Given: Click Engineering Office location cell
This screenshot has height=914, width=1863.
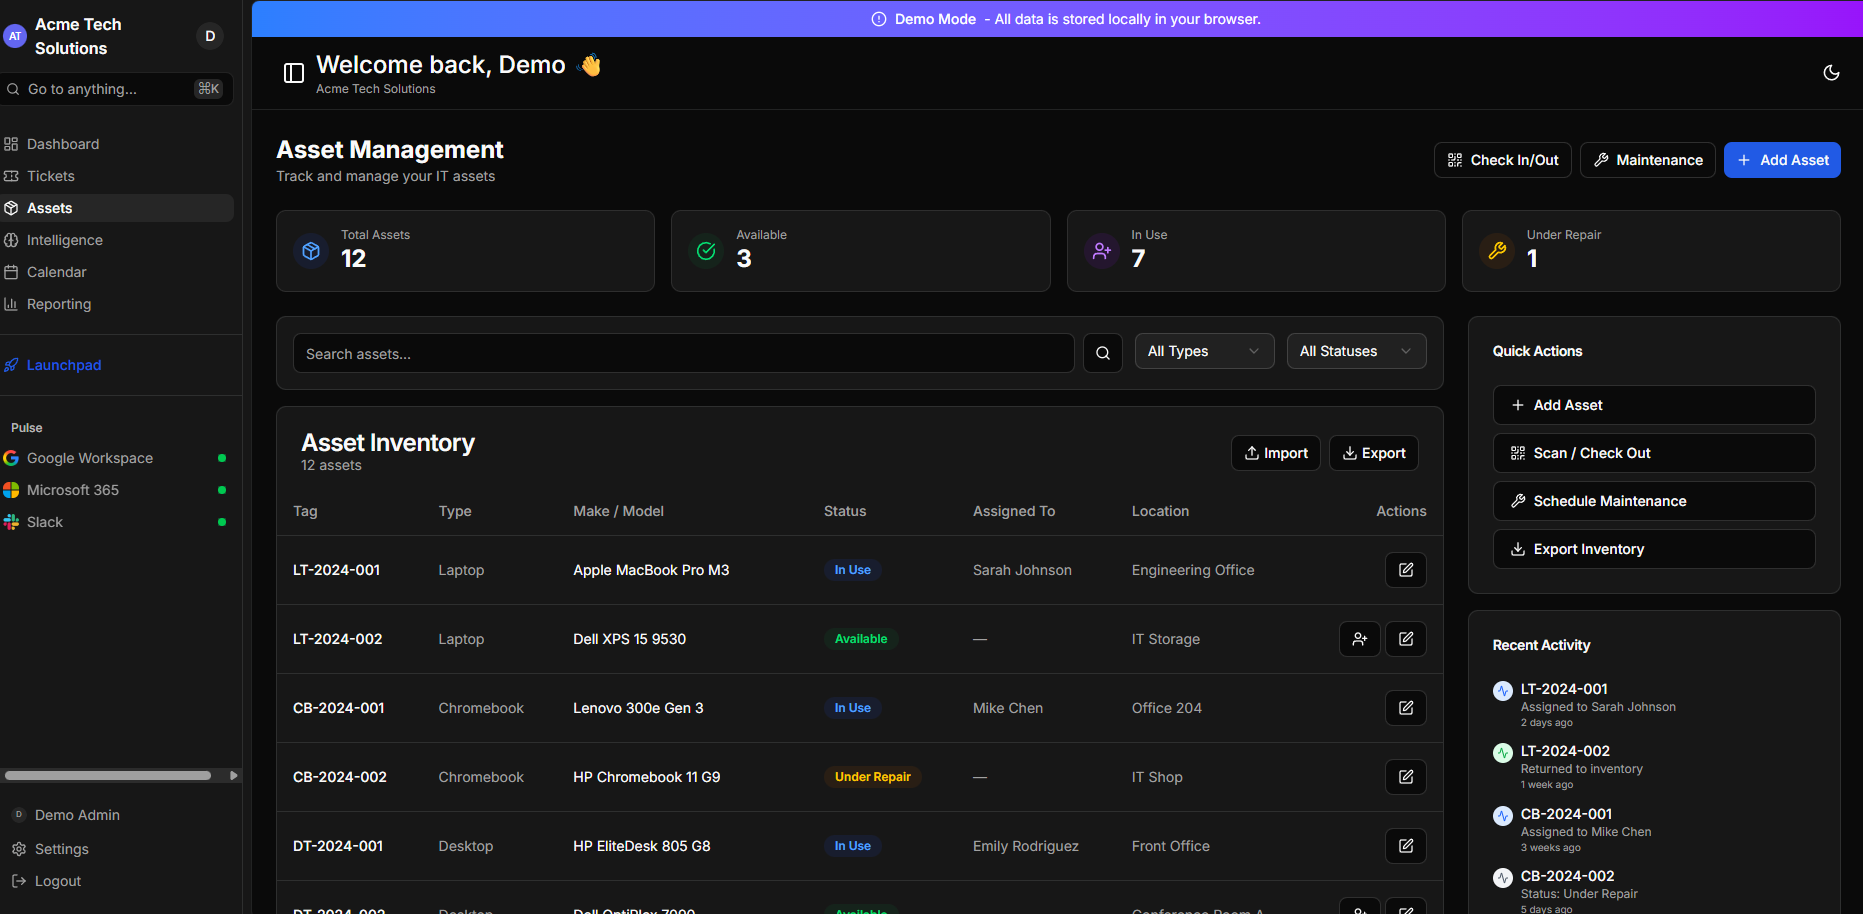Looking at the screenshot, I should [x=1193, y=570].
